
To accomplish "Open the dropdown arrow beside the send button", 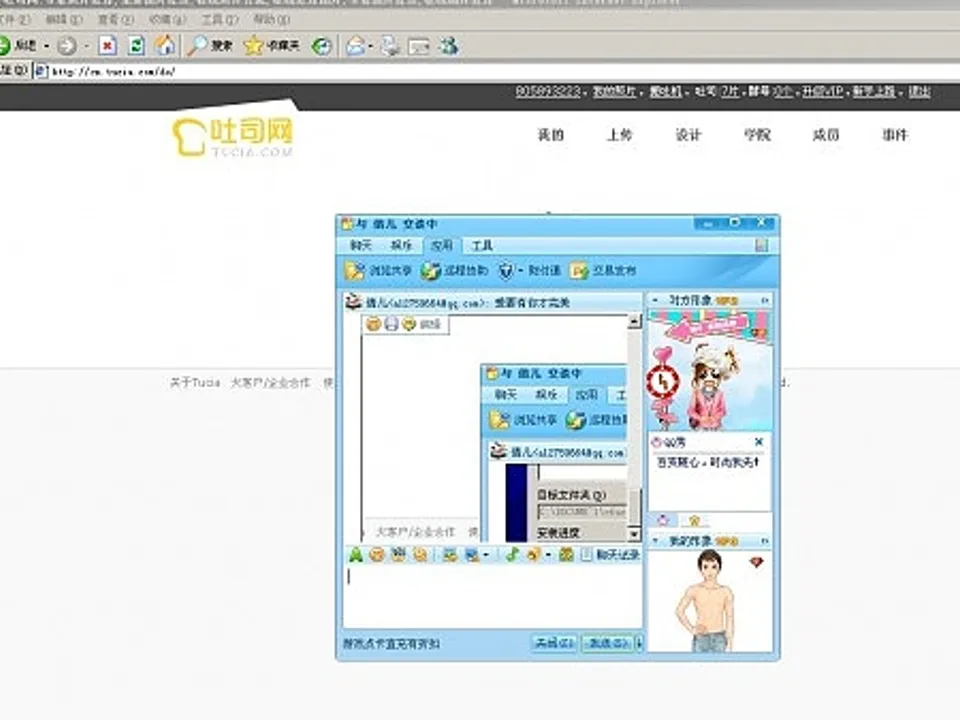I will coord(639,643).
